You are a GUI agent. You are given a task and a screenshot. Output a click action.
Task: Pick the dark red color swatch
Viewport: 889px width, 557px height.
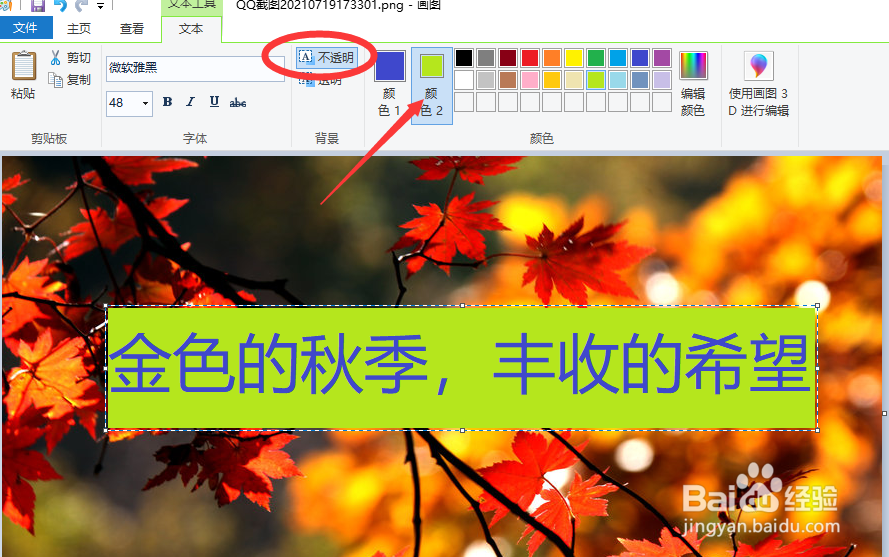click(x=508, y=58)
